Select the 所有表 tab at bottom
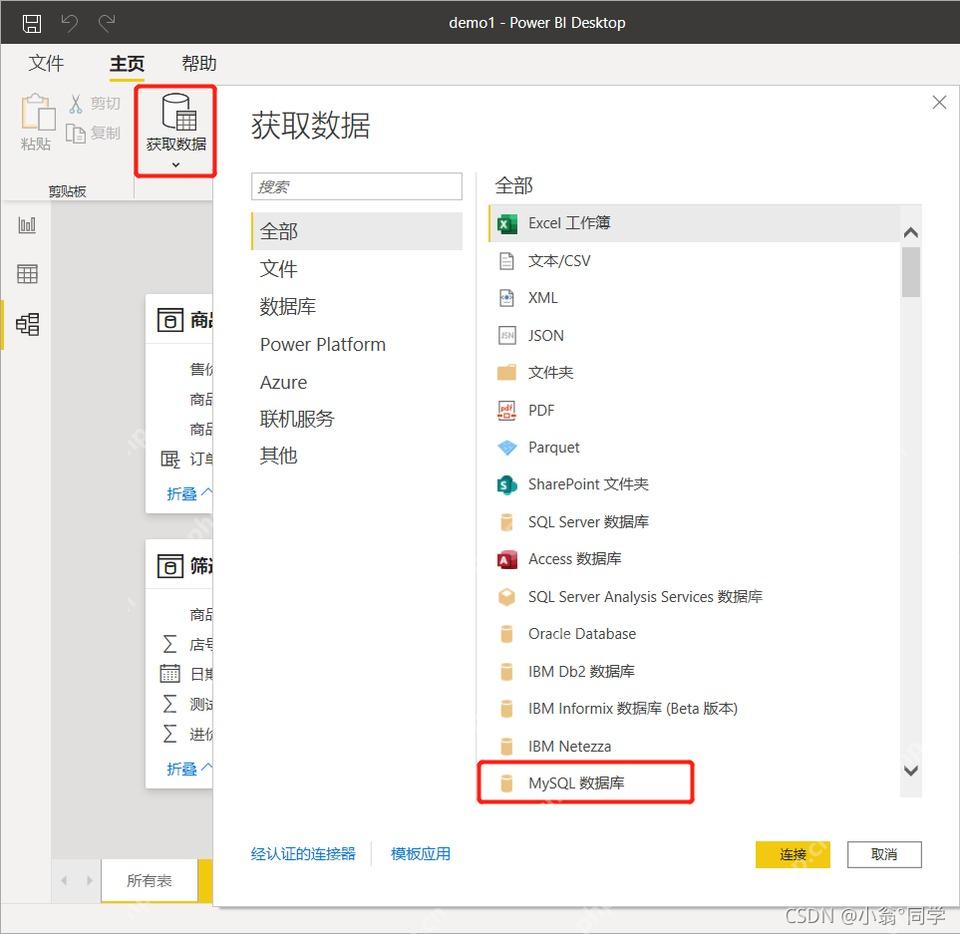The image size is (960, 934). coord(149,880)
